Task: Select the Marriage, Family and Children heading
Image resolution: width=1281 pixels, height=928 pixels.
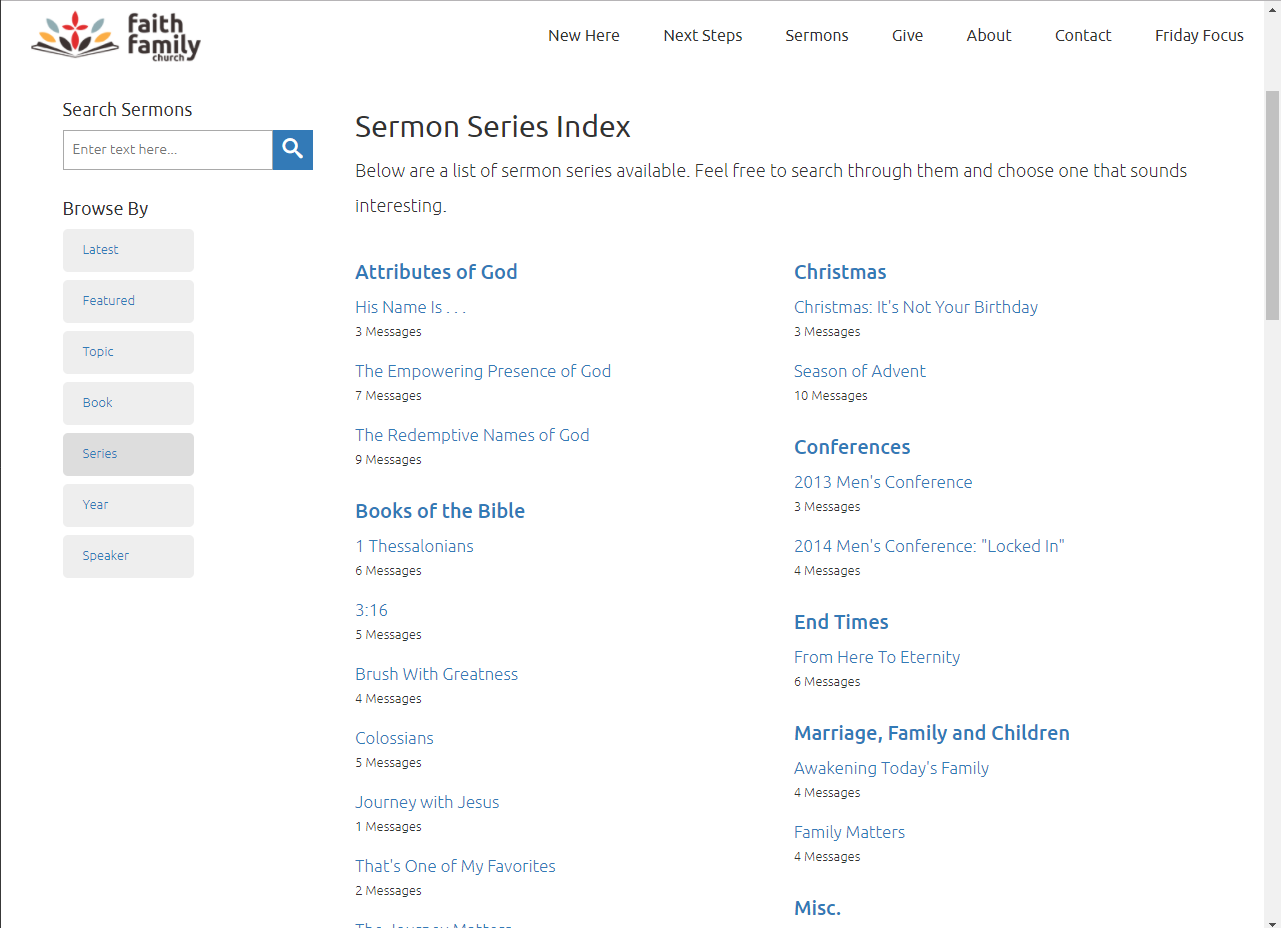Action: tap(932, 733)
